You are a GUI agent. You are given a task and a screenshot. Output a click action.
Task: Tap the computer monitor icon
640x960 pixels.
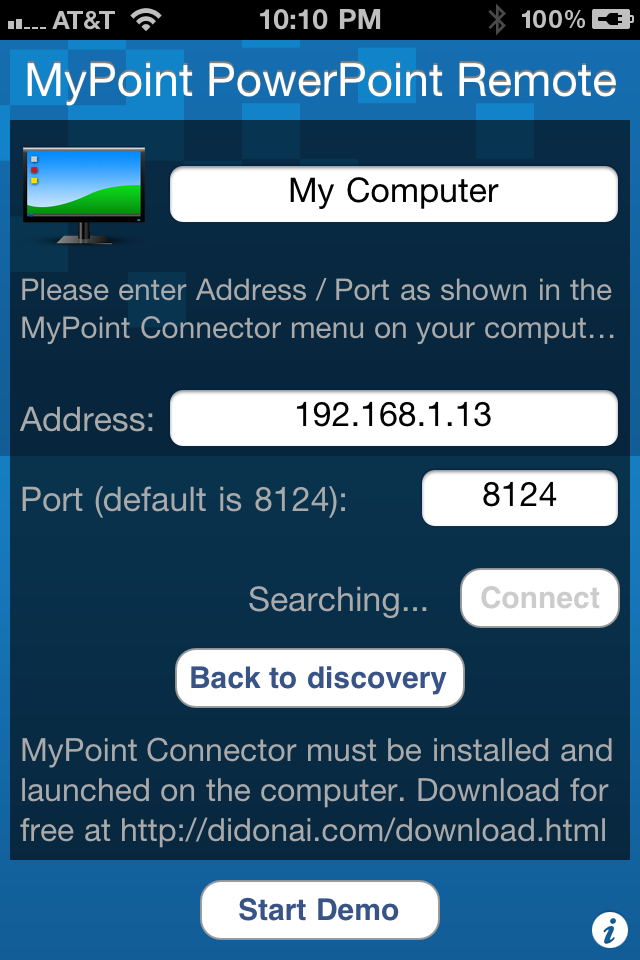84,196
